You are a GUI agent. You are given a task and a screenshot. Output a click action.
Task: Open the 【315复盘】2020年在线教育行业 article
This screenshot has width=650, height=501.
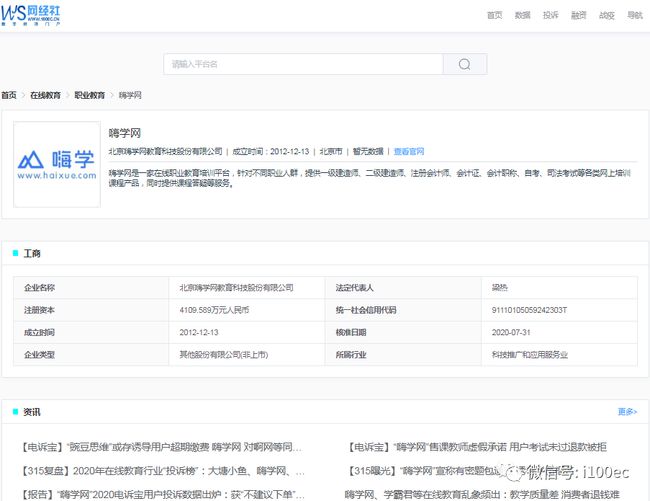pyautogui.click(x=162, y=471)
